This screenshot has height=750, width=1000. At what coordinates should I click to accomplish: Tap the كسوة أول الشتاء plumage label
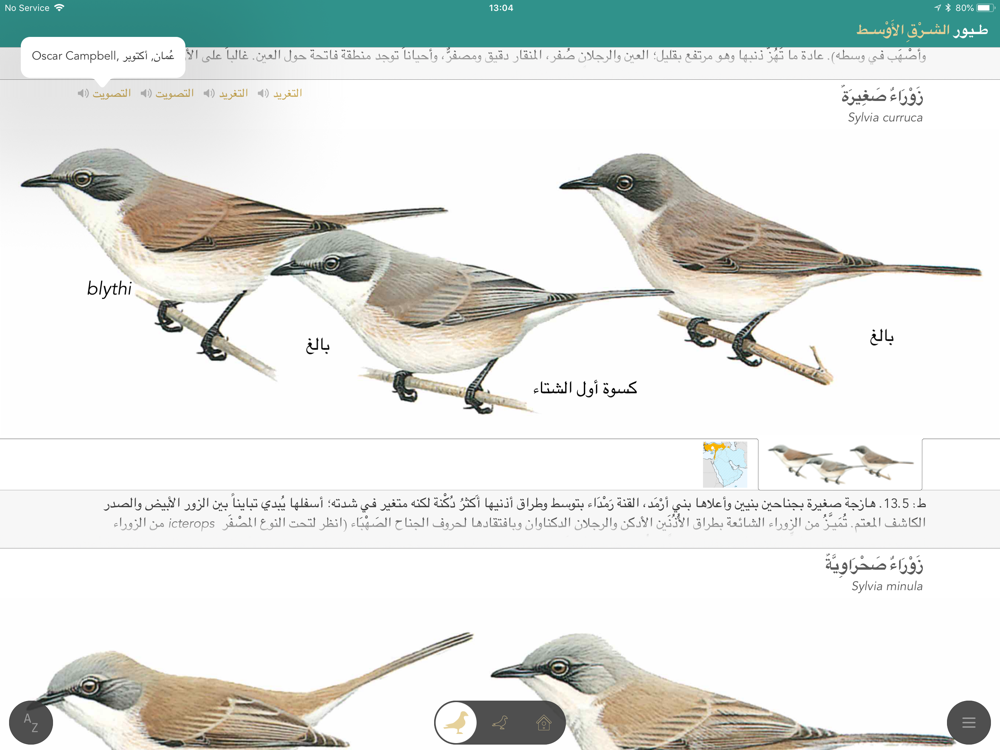pos(585,388)
